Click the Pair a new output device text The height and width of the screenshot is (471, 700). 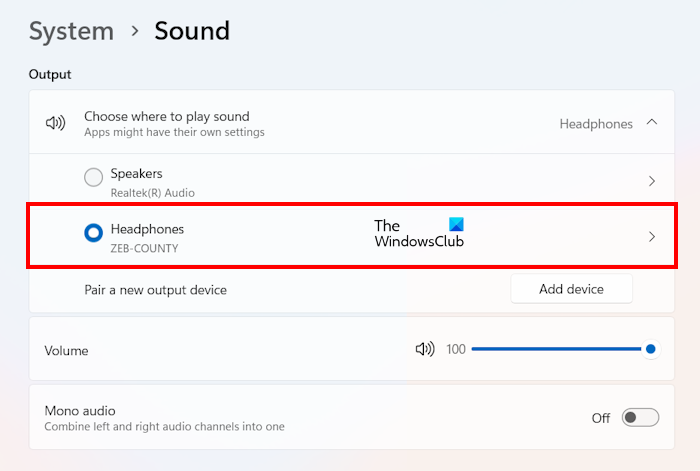(155, 290)
